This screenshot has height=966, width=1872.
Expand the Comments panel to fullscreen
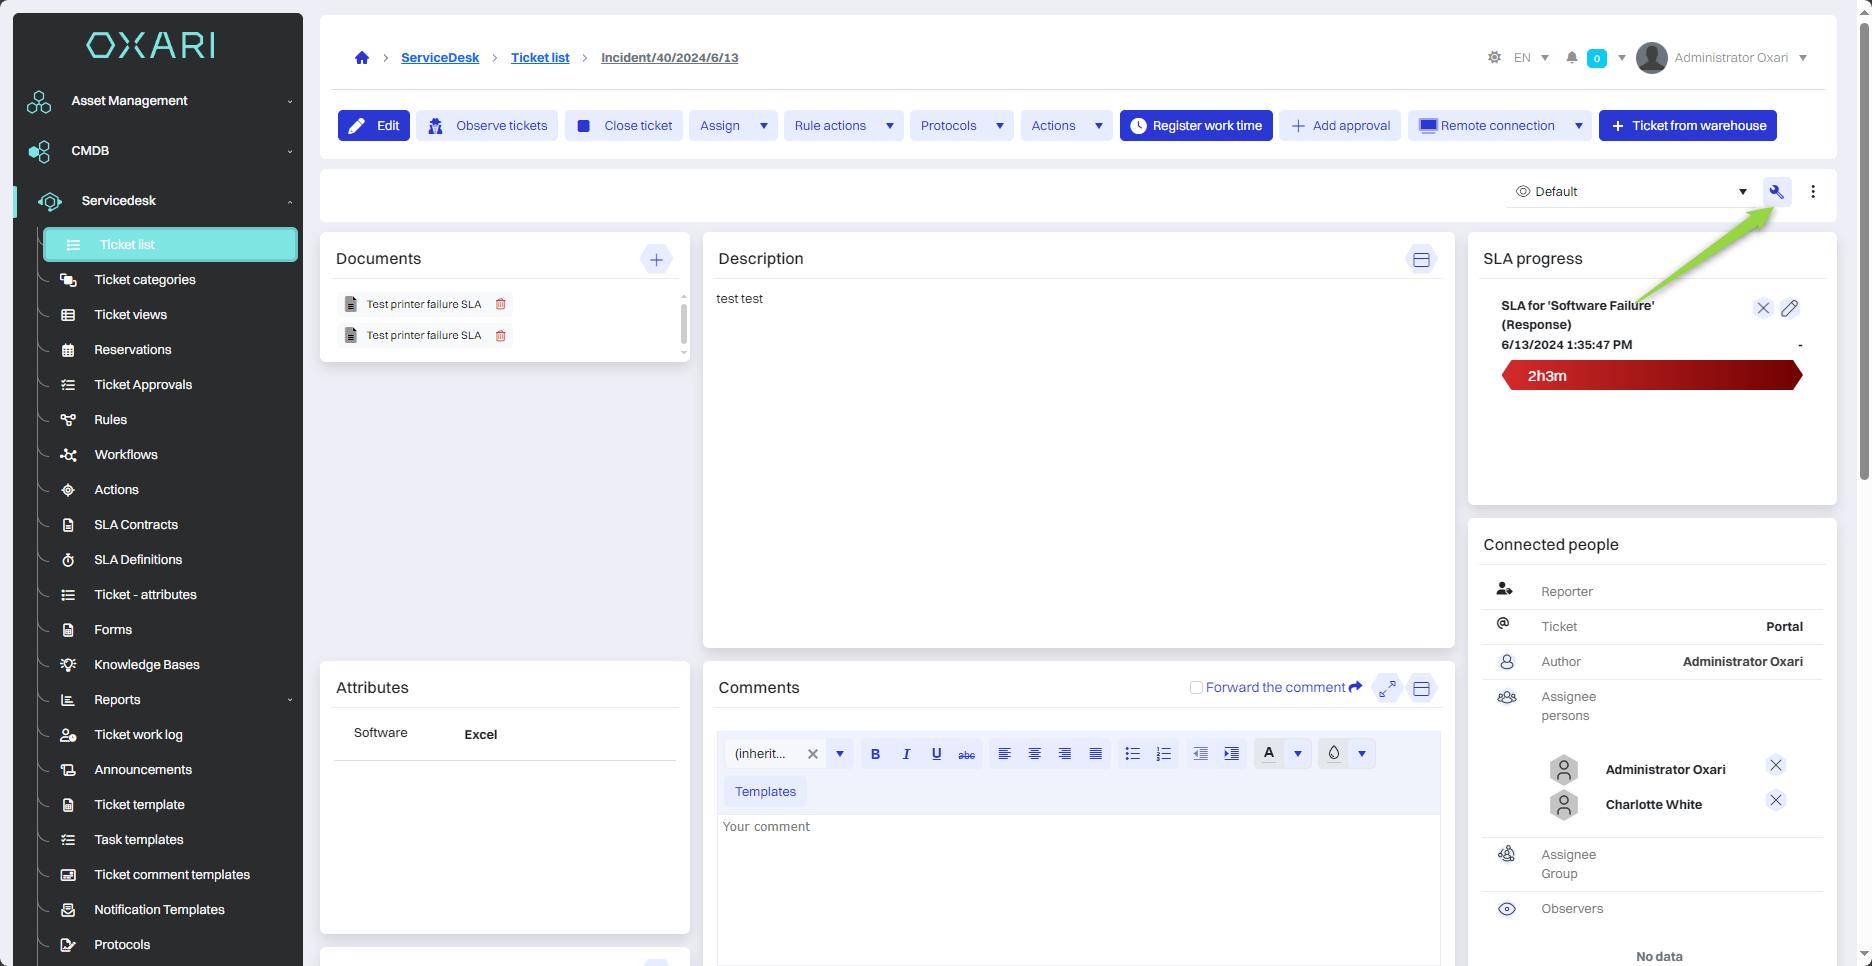point(1387,688)
